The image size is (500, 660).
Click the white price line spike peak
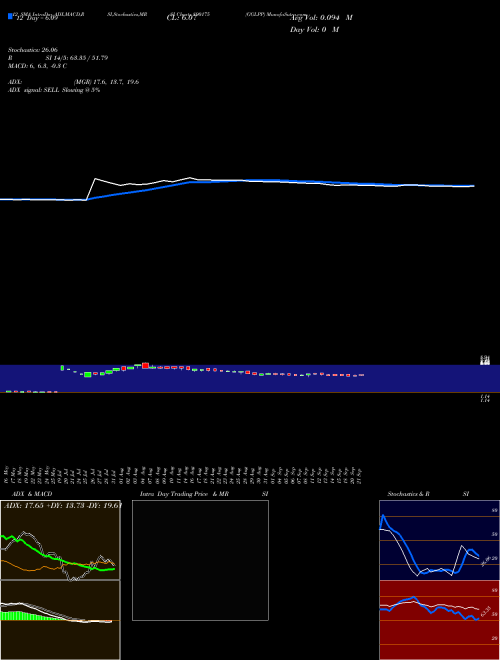pyautogui.click(x=96, y=179)
